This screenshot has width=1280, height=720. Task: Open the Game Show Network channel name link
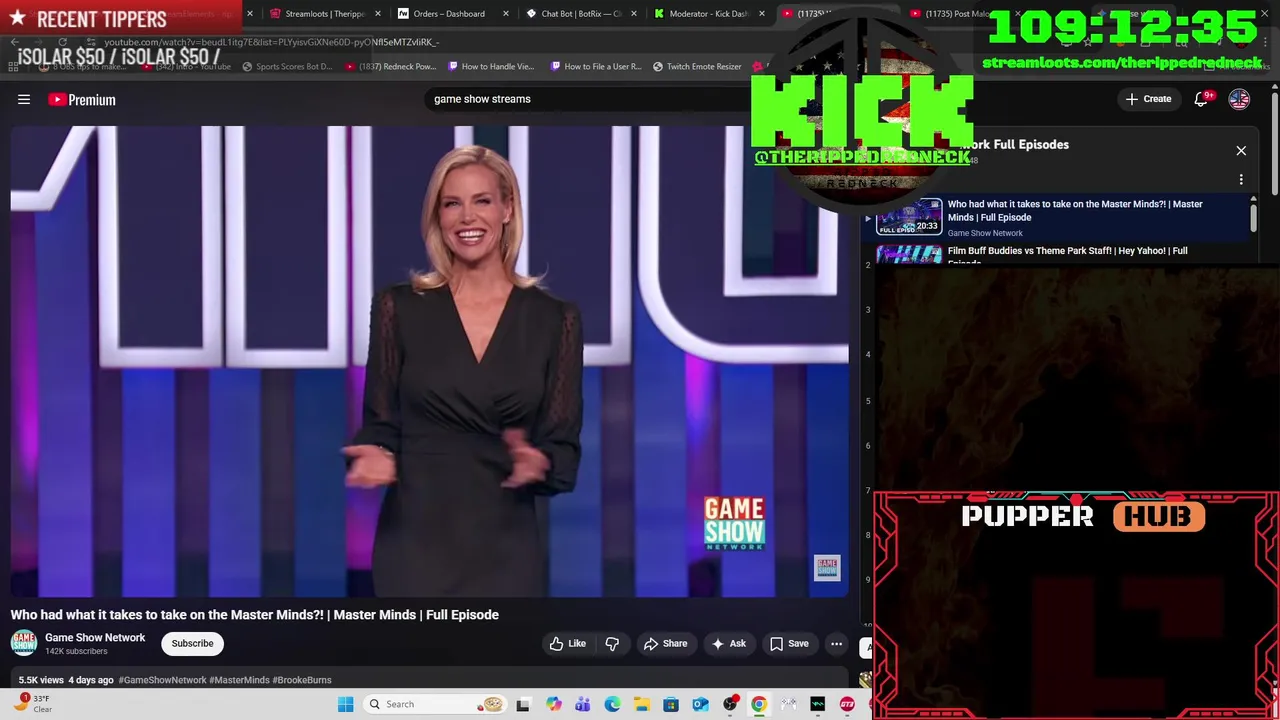pos(95,637)
